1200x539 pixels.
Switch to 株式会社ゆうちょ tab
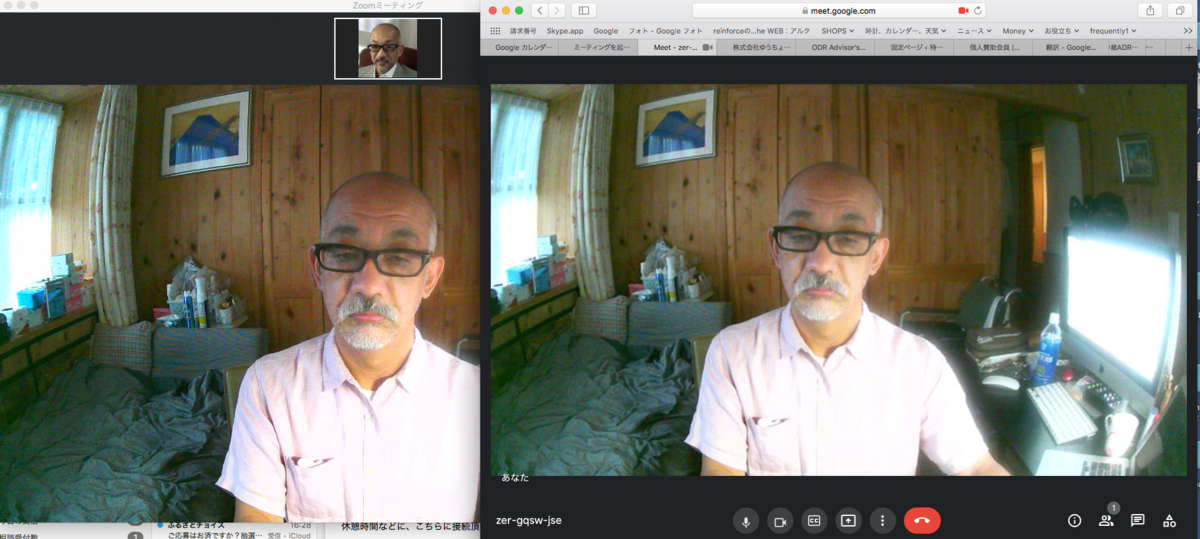point(756,47)
